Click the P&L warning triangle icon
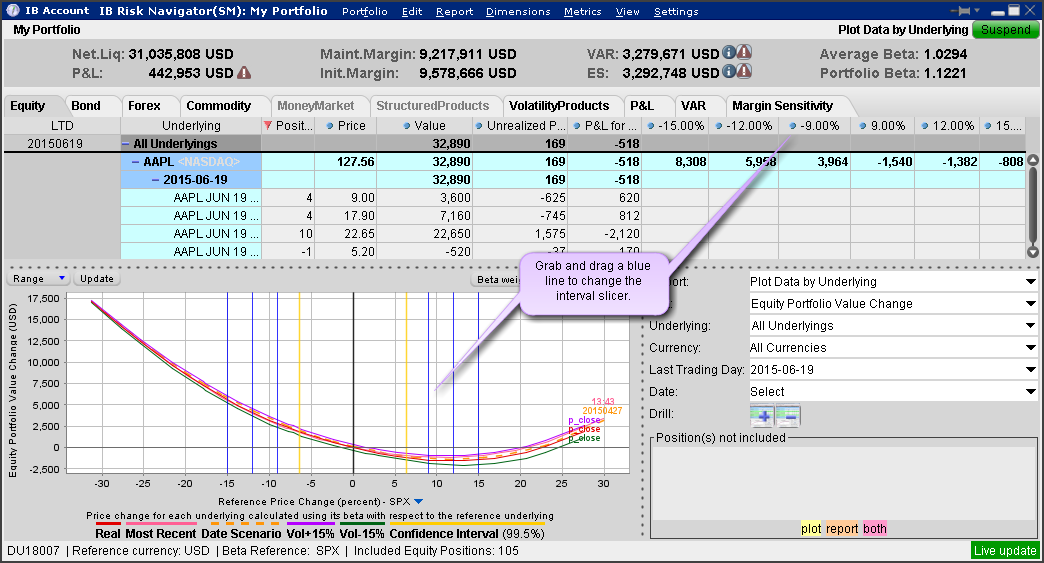 coord(244,73)
